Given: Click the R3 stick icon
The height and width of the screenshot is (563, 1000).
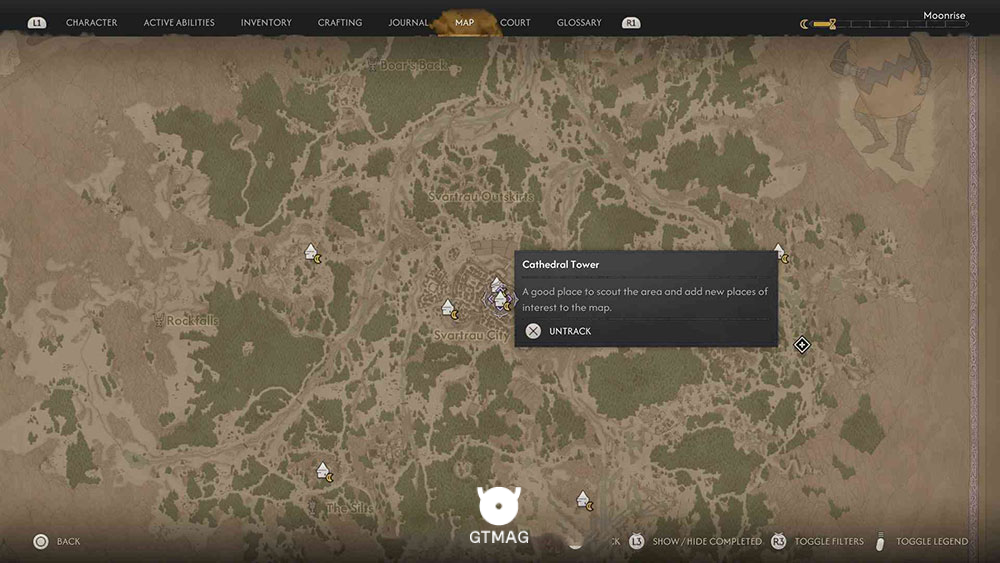Looking at the screenshot, I should pos(778,541).
